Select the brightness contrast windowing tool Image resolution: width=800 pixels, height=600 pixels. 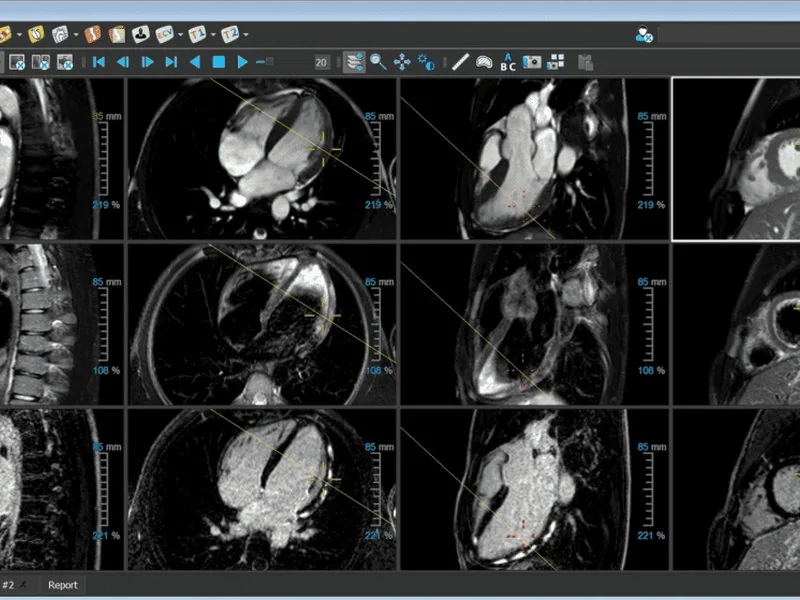(426, 62)
